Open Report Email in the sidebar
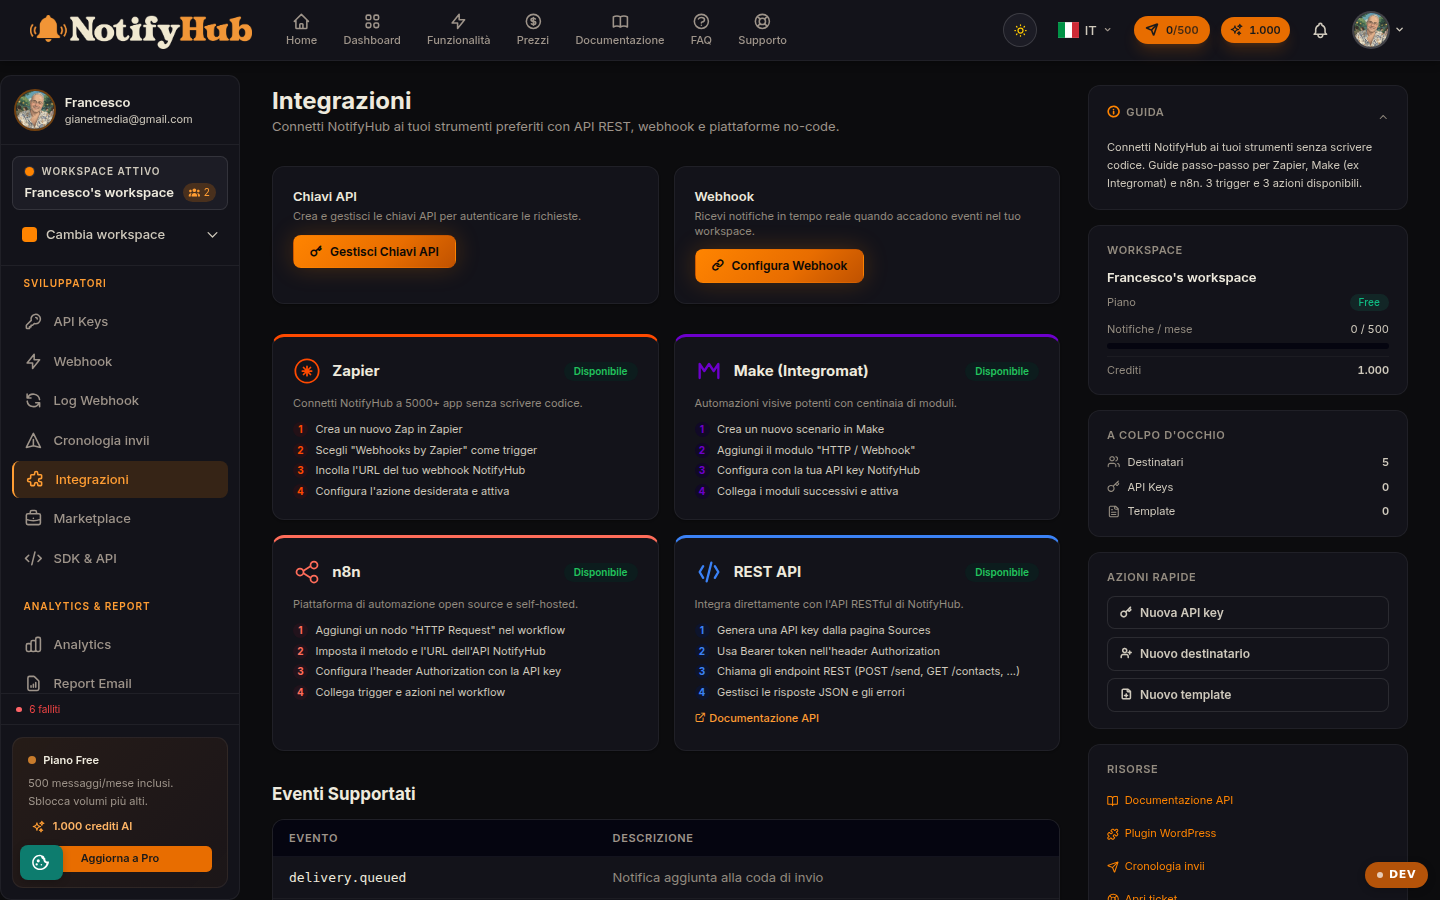 click(120, 683)
